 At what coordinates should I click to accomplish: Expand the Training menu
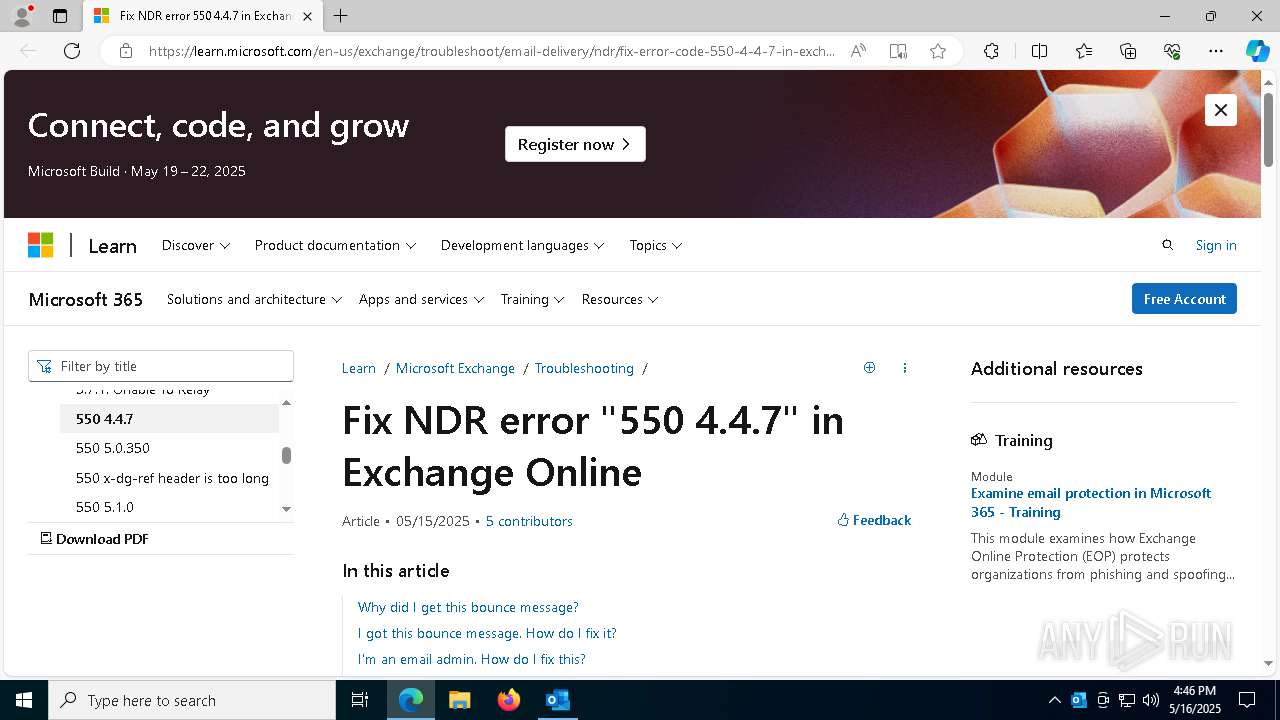point(532,299)
